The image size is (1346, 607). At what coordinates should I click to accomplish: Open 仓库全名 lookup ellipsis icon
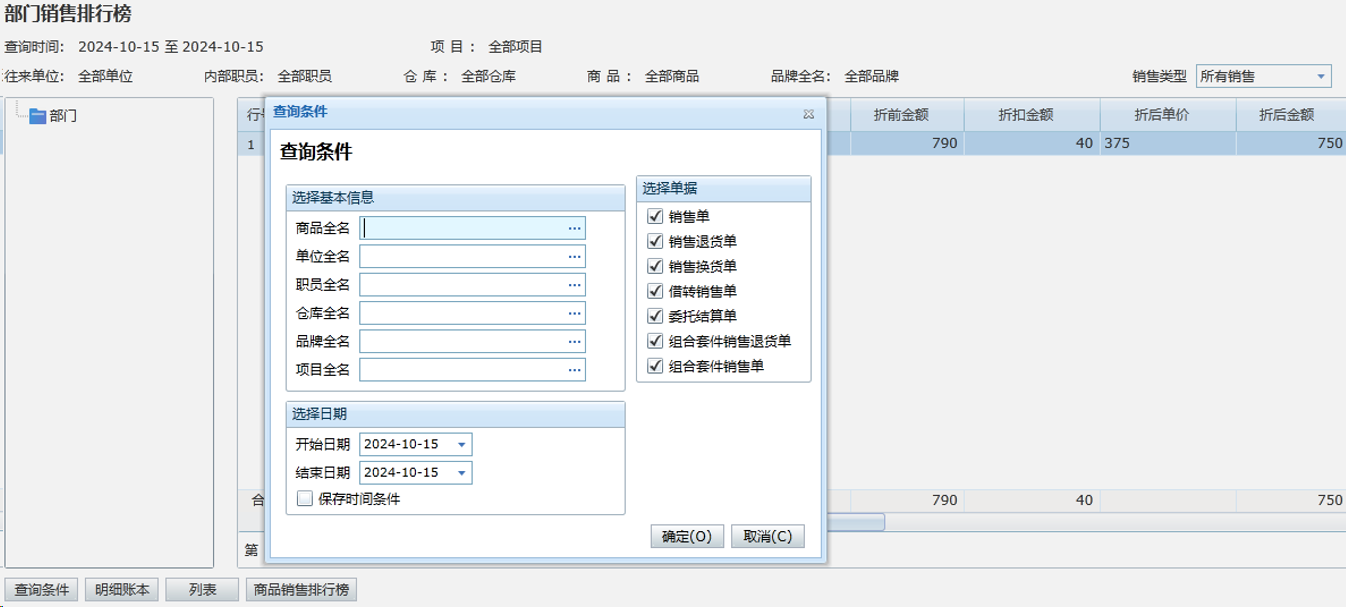tap(574, 314)
